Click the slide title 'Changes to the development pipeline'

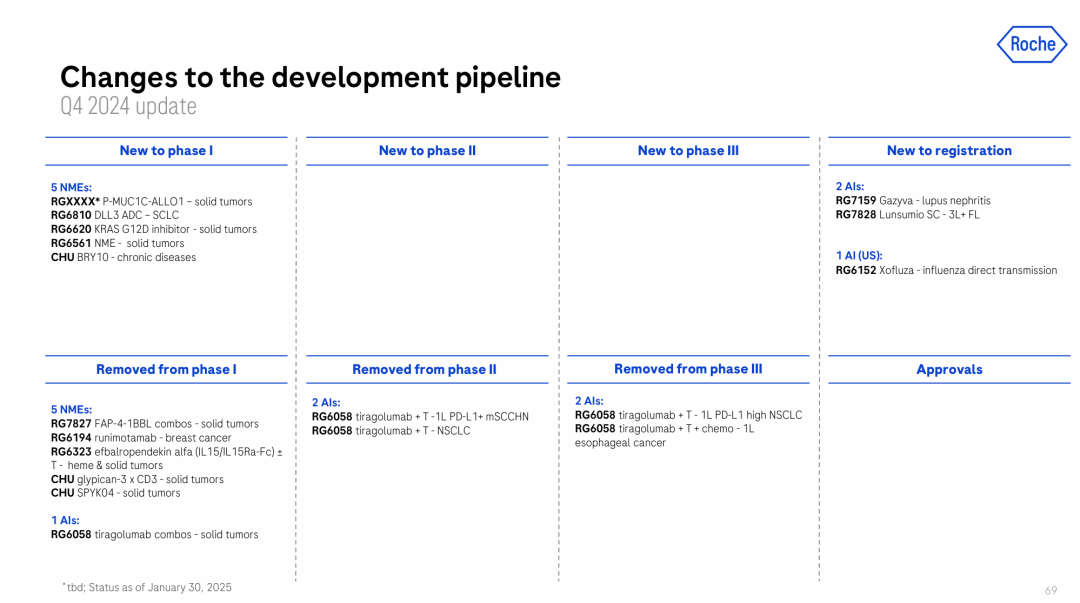click(310, 77)
